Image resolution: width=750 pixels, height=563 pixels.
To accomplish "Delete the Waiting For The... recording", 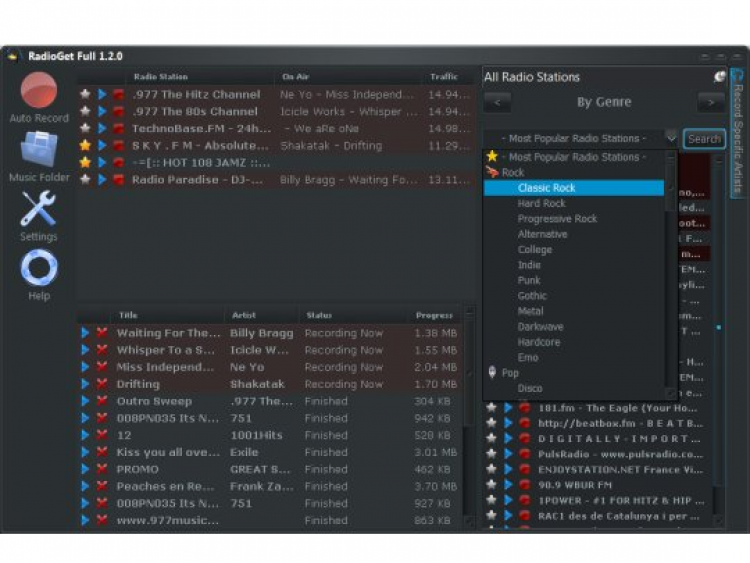I will pos(101,332).
